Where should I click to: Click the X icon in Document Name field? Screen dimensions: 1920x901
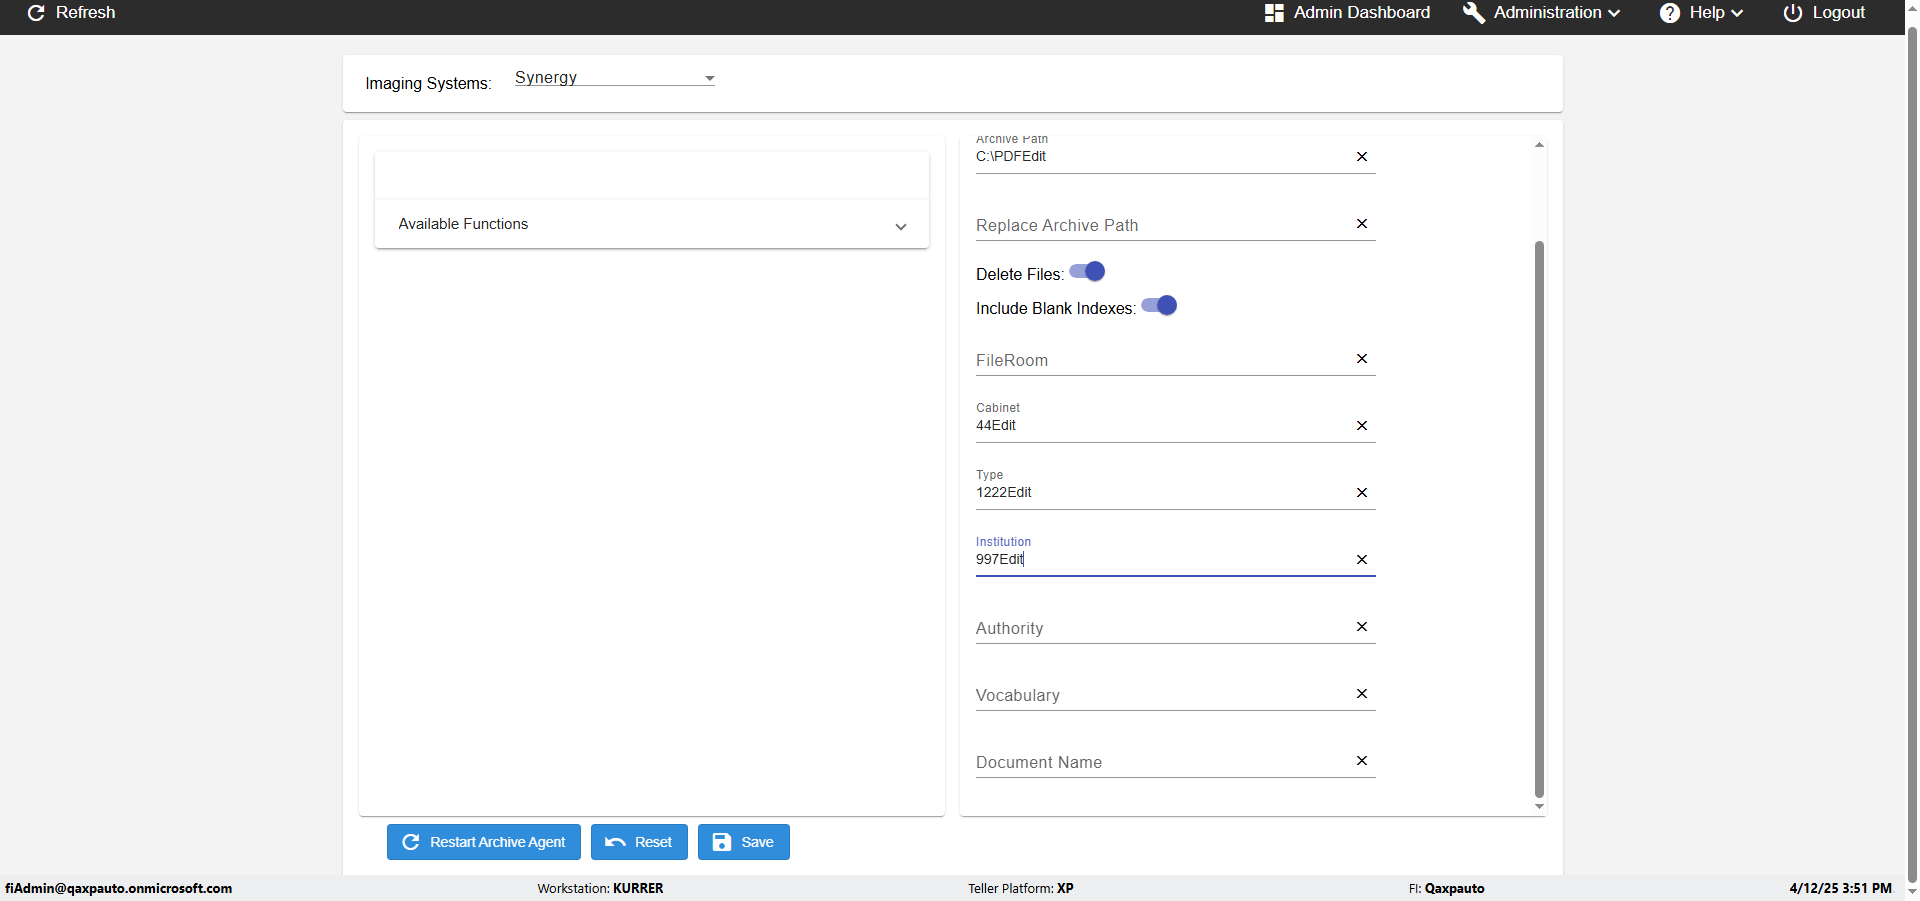(1361, 761)
